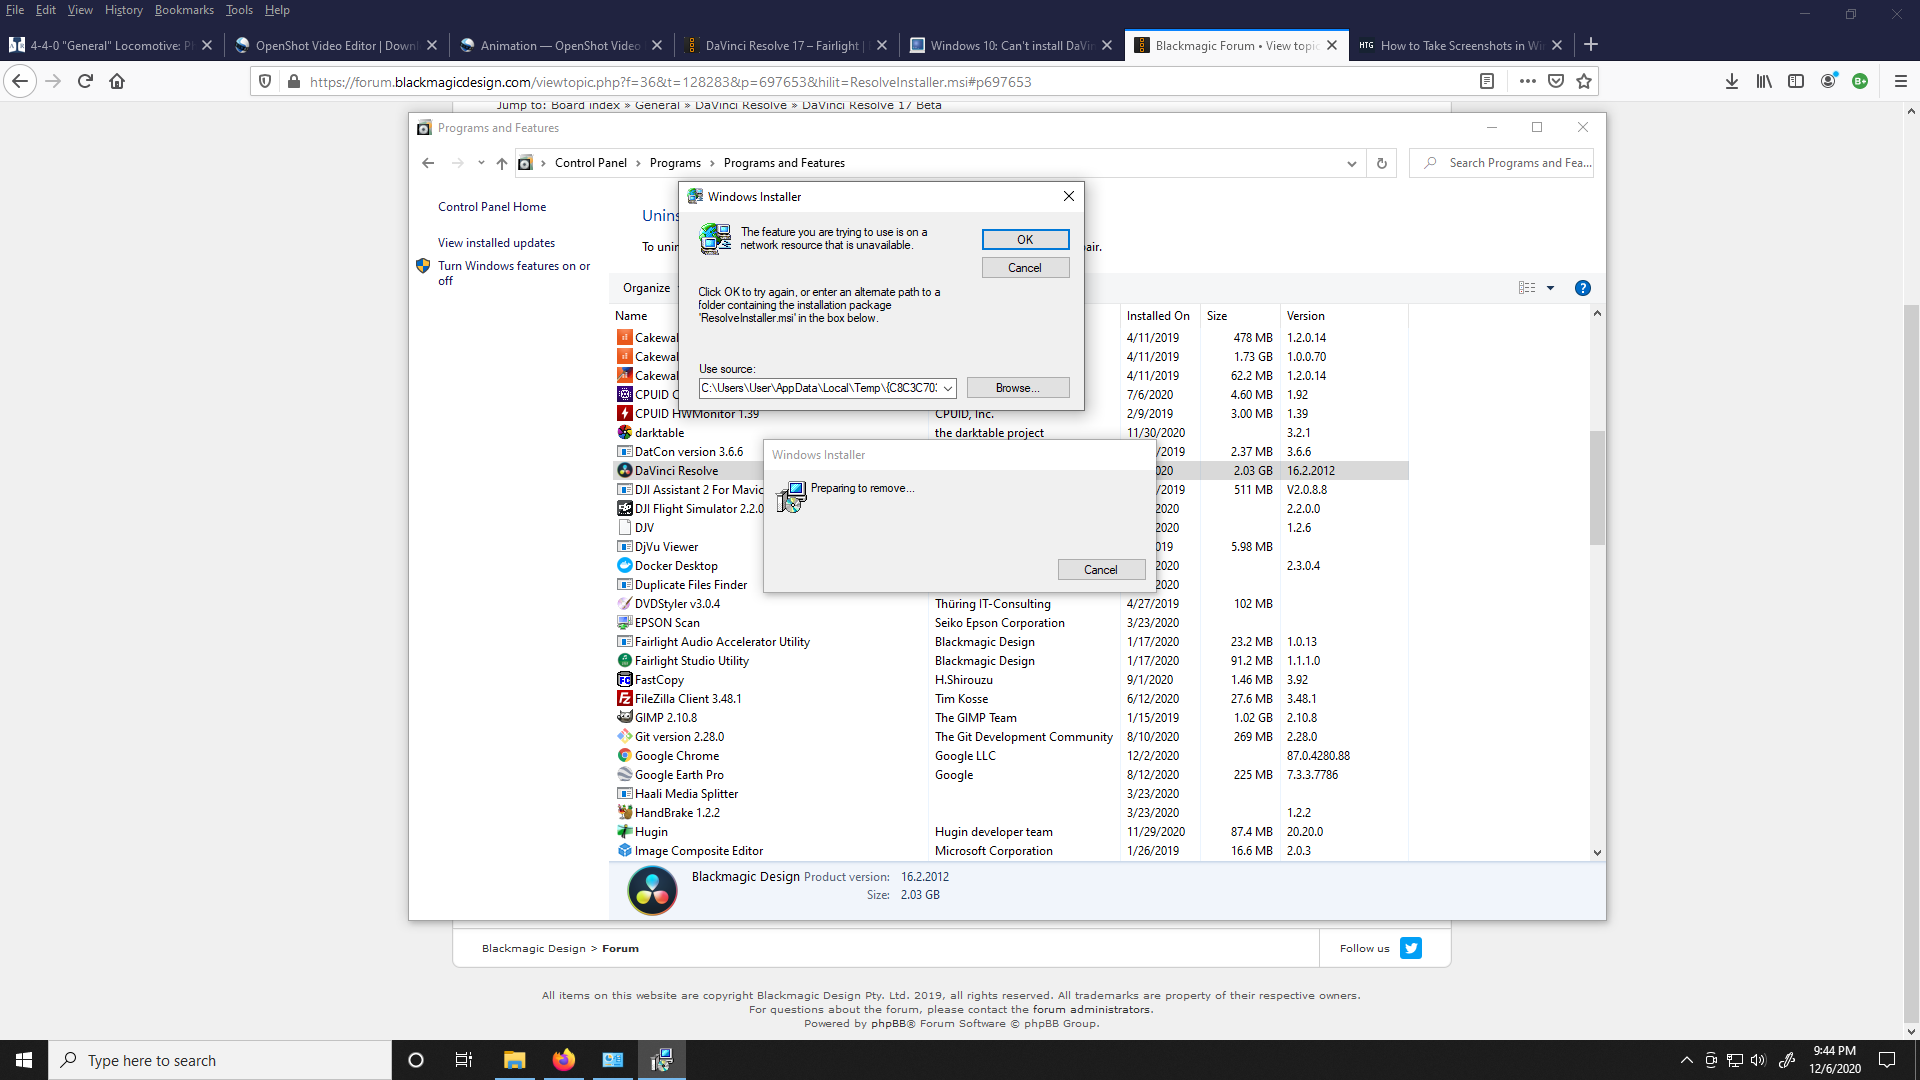Open Task View on taskbar
The width and height of the screenshot is (1920, 1080).
464,1060
